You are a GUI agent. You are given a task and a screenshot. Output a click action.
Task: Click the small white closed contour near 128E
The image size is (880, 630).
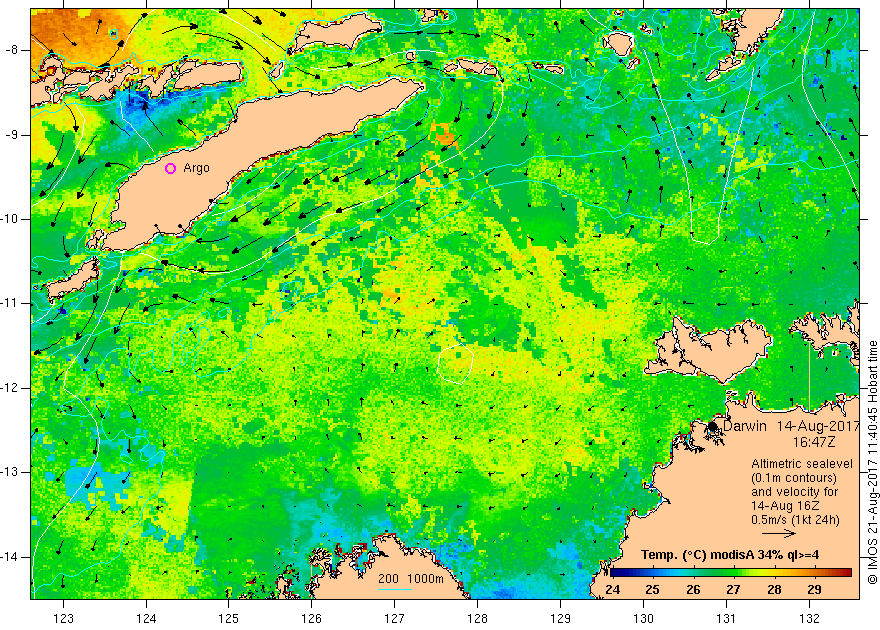[x=455, y=364]
